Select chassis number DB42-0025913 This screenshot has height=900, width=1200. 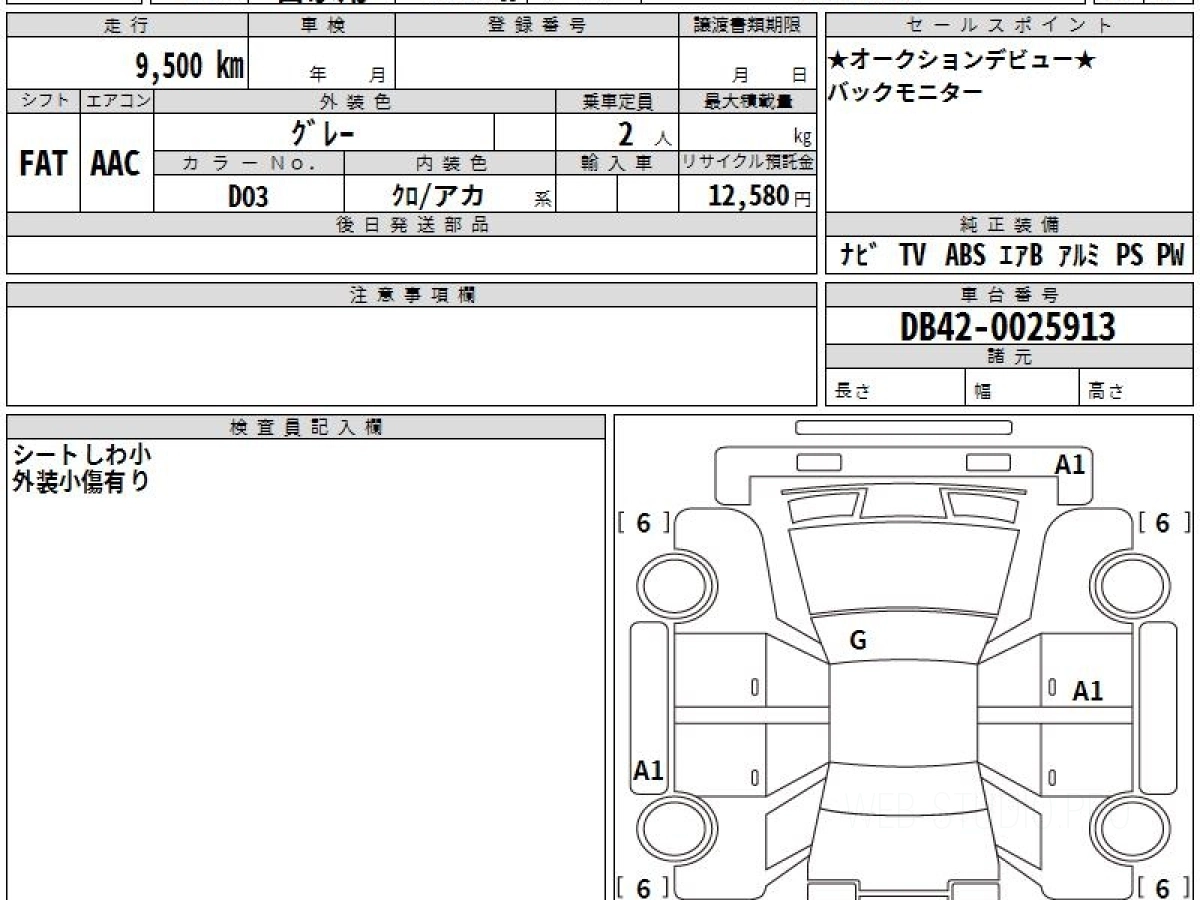tap(1008, 326)
